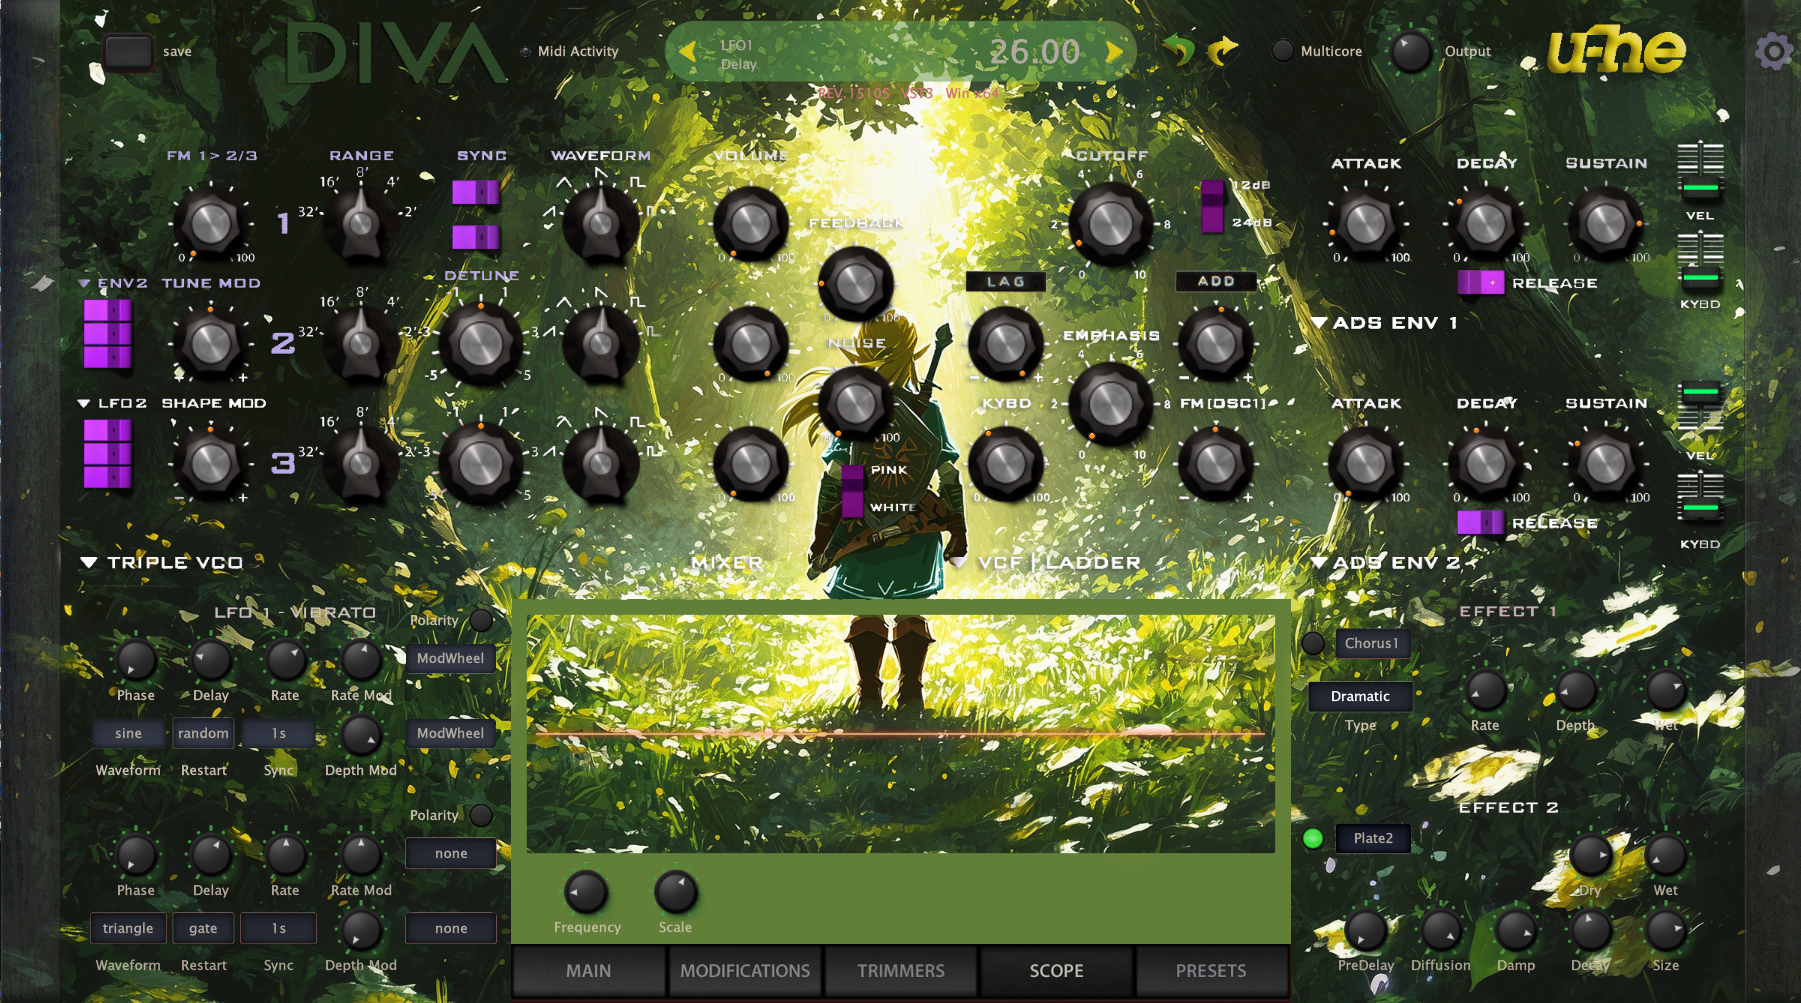Click the ModWheel Rate Mod source button
1801x1003 pixels.
point(450,658)
